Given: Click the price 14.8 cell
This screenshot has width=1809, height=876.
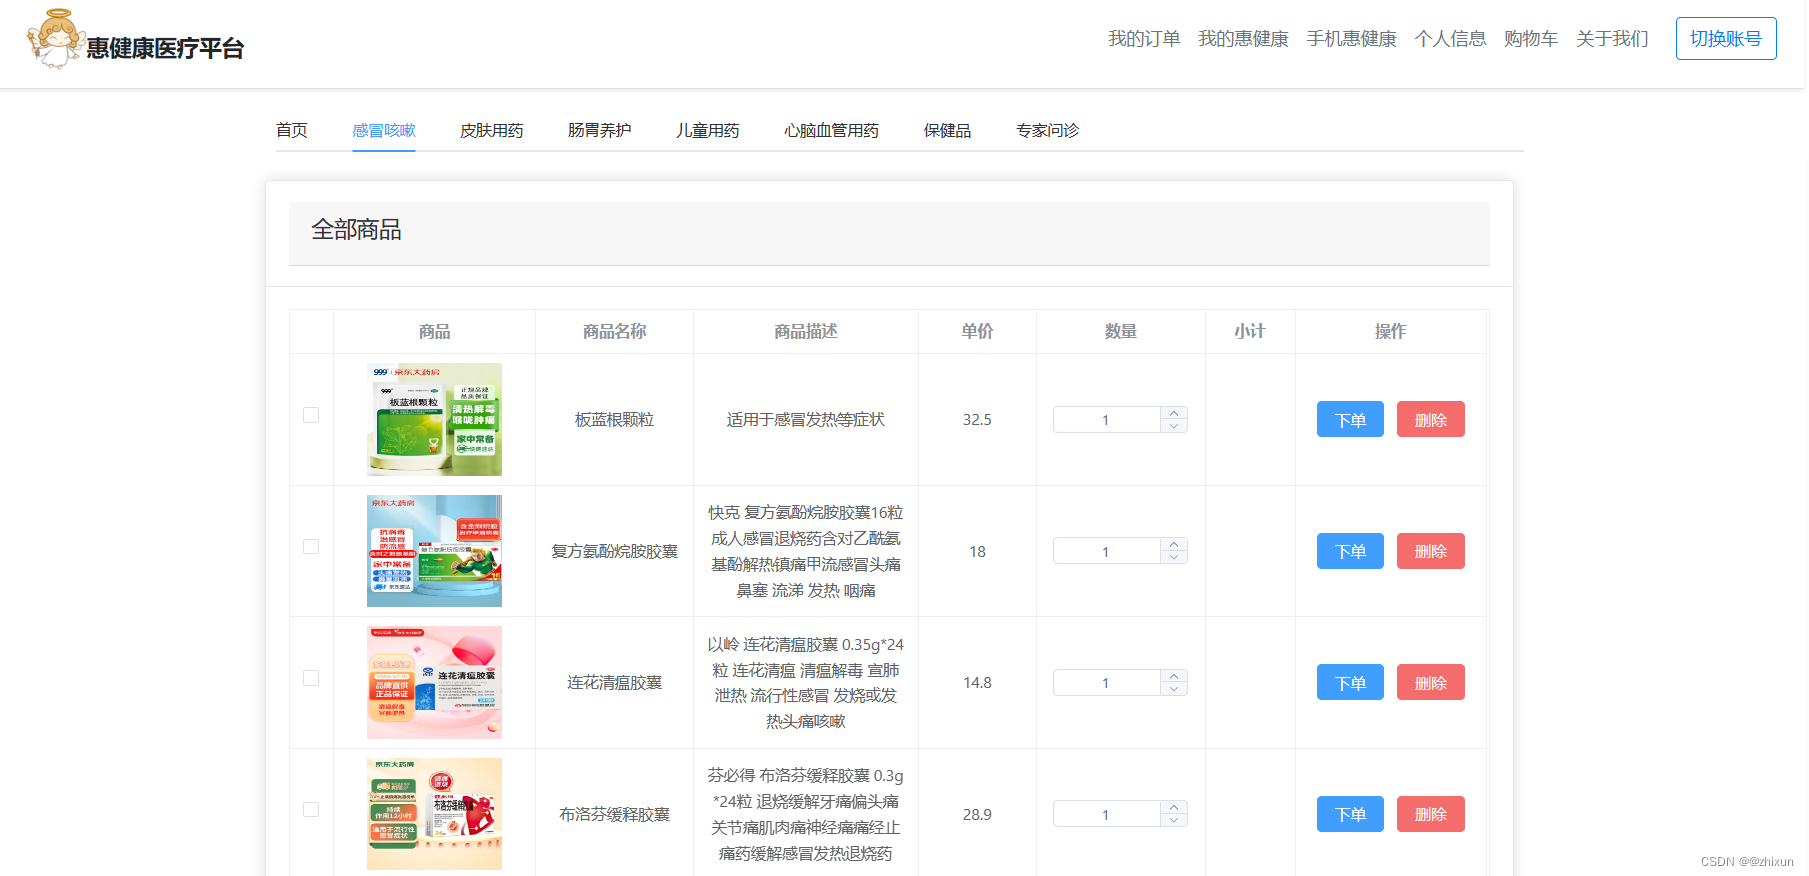Looking at the screenshot, I should tap(977, 683).
